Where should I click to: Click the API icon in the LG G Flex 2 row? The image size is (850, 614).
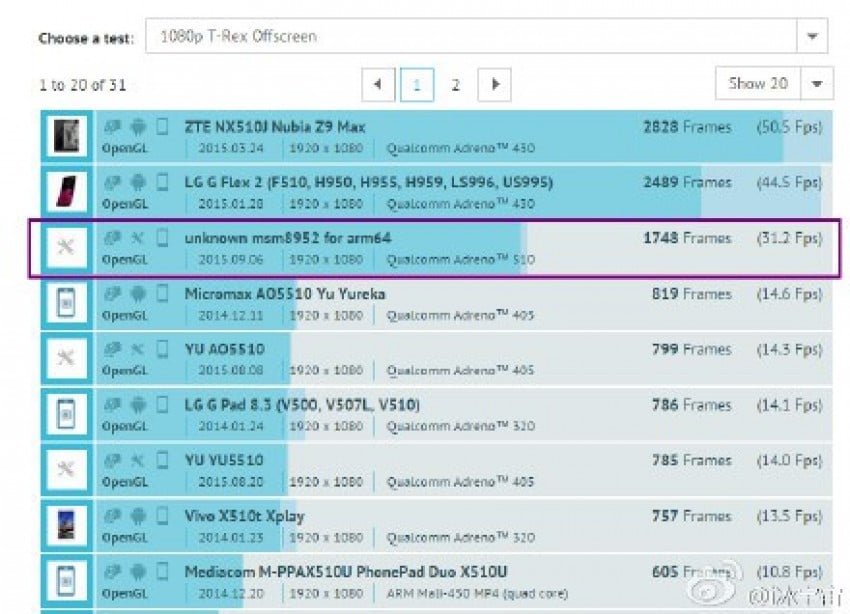112,182
